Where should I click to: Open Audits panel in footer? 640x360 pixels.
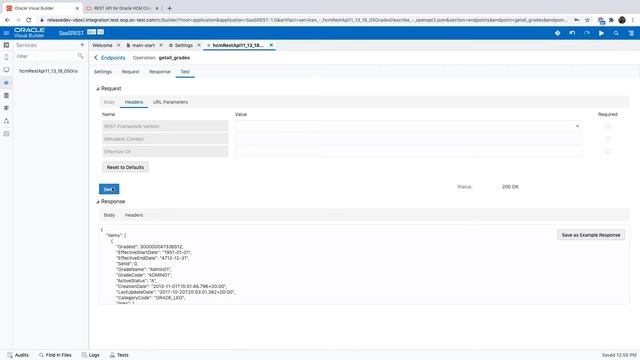pyautogui.click(x=18, y=355)
